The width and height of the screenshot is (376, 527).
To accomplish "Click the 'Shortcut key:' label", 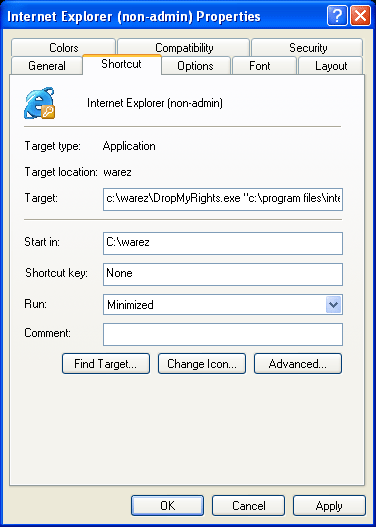I will click(56, 273).
